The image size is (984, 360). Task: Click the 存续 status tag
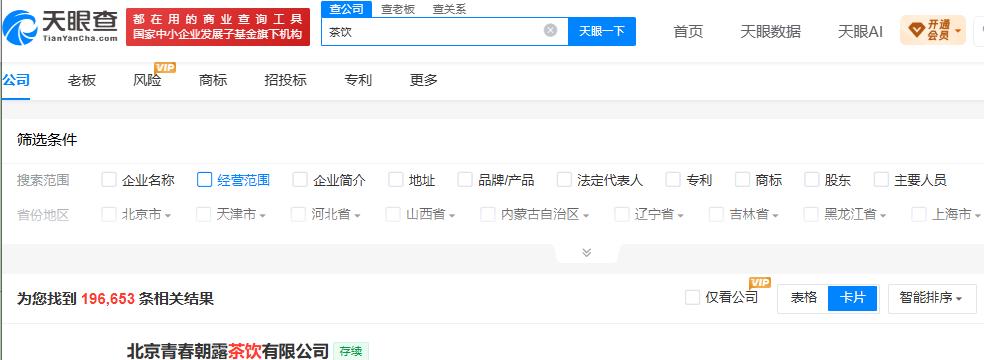(x=351, y=351)
